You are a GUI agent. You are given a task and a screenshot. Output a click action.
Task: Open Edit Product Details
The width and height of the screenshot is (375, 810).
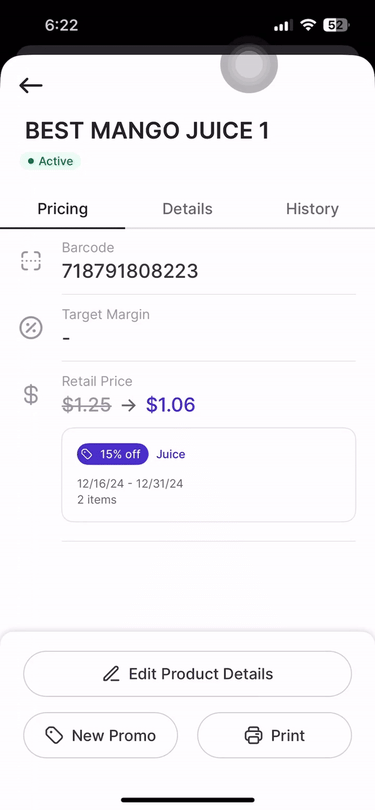pyautogui.click(x=188, y=674)
